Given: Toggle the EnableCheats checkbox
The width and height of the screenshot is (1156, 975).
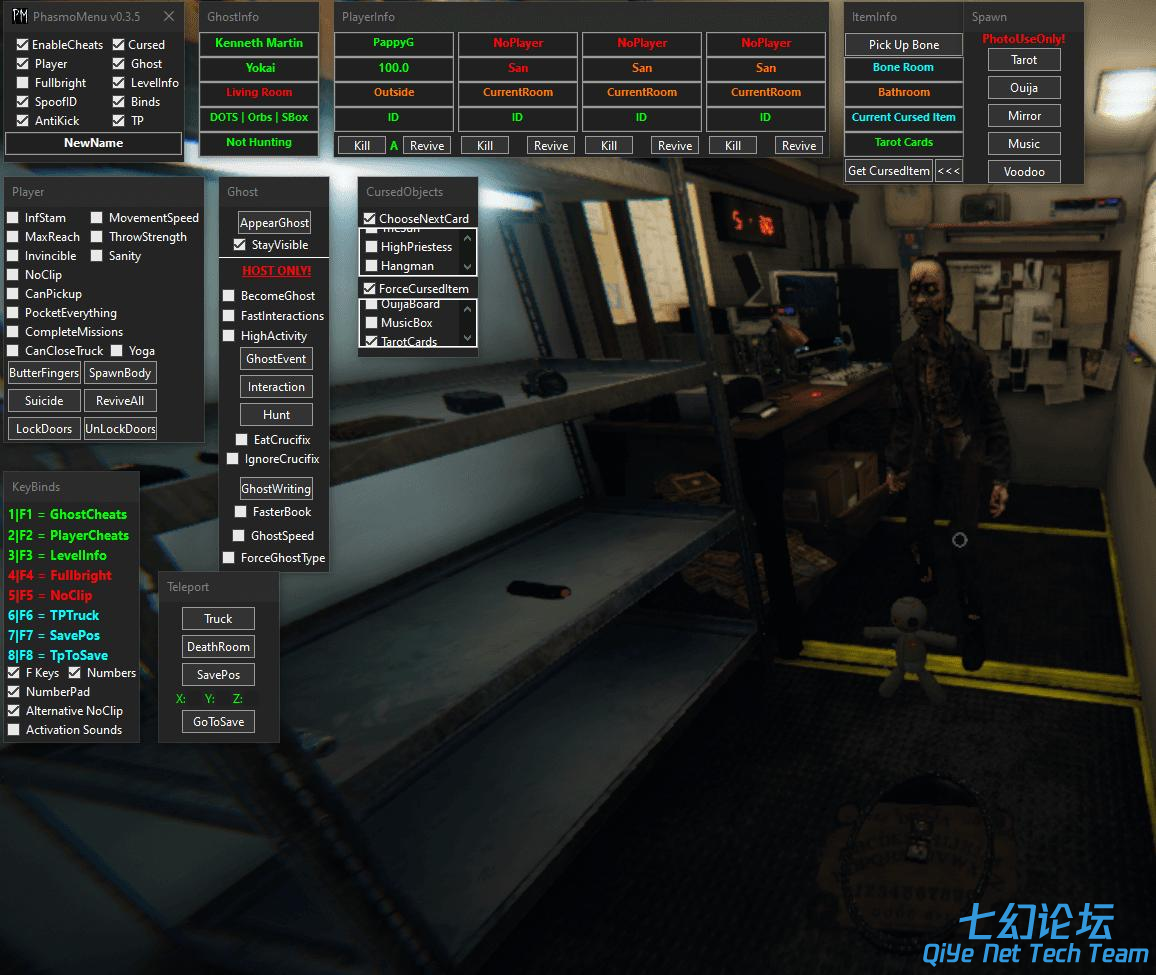Looking at the screenshot, I should coord(22,45).
